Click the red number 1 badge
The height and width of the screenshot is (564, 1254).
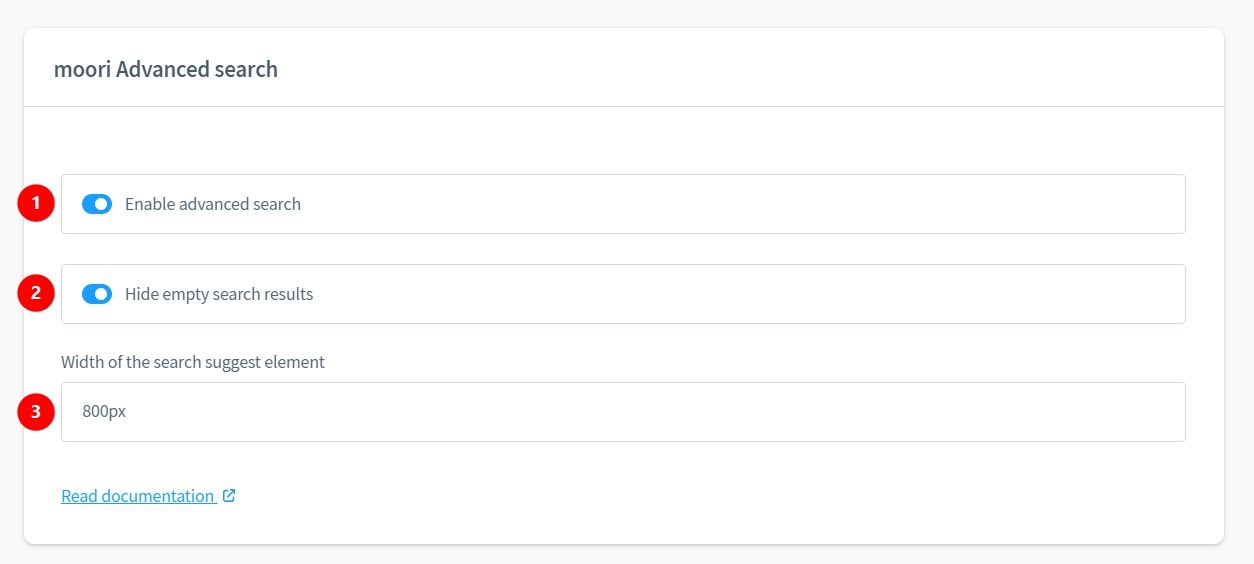click(36, 204)
